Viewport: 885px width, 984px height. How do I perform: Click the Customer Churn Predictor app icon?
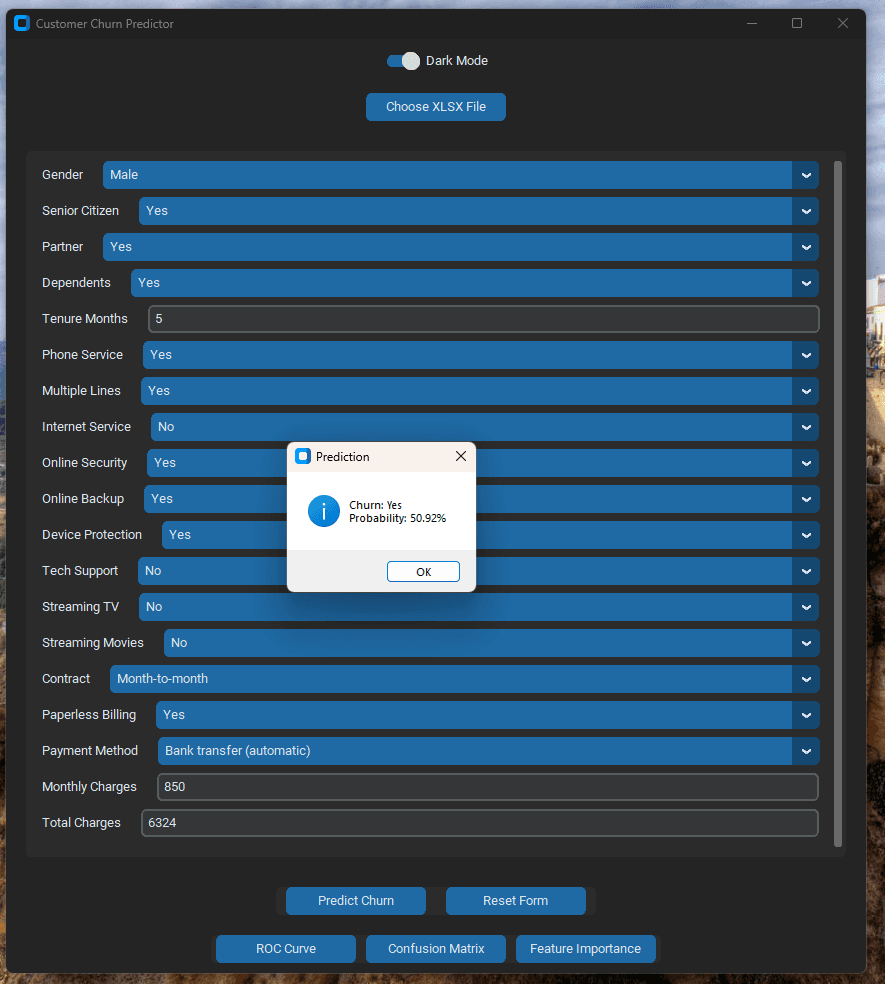point(22,23)
